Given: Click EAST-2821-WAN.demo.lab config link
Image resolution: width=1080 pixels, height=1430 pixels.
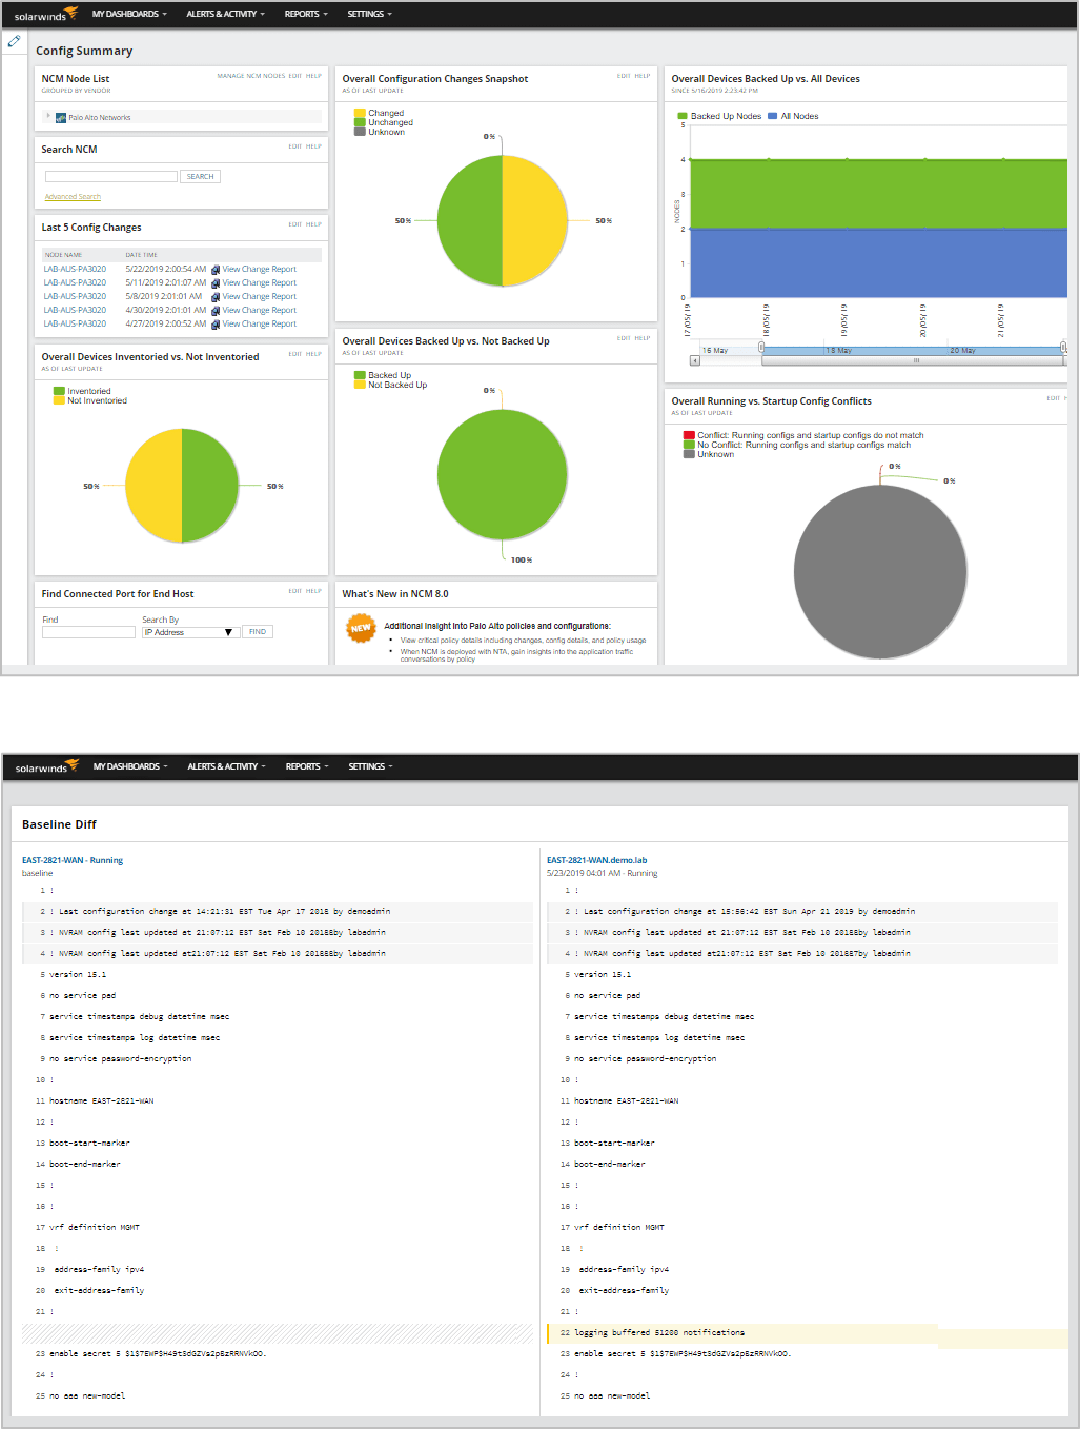Looking at the screenshot, I should [x=597, y=860].
